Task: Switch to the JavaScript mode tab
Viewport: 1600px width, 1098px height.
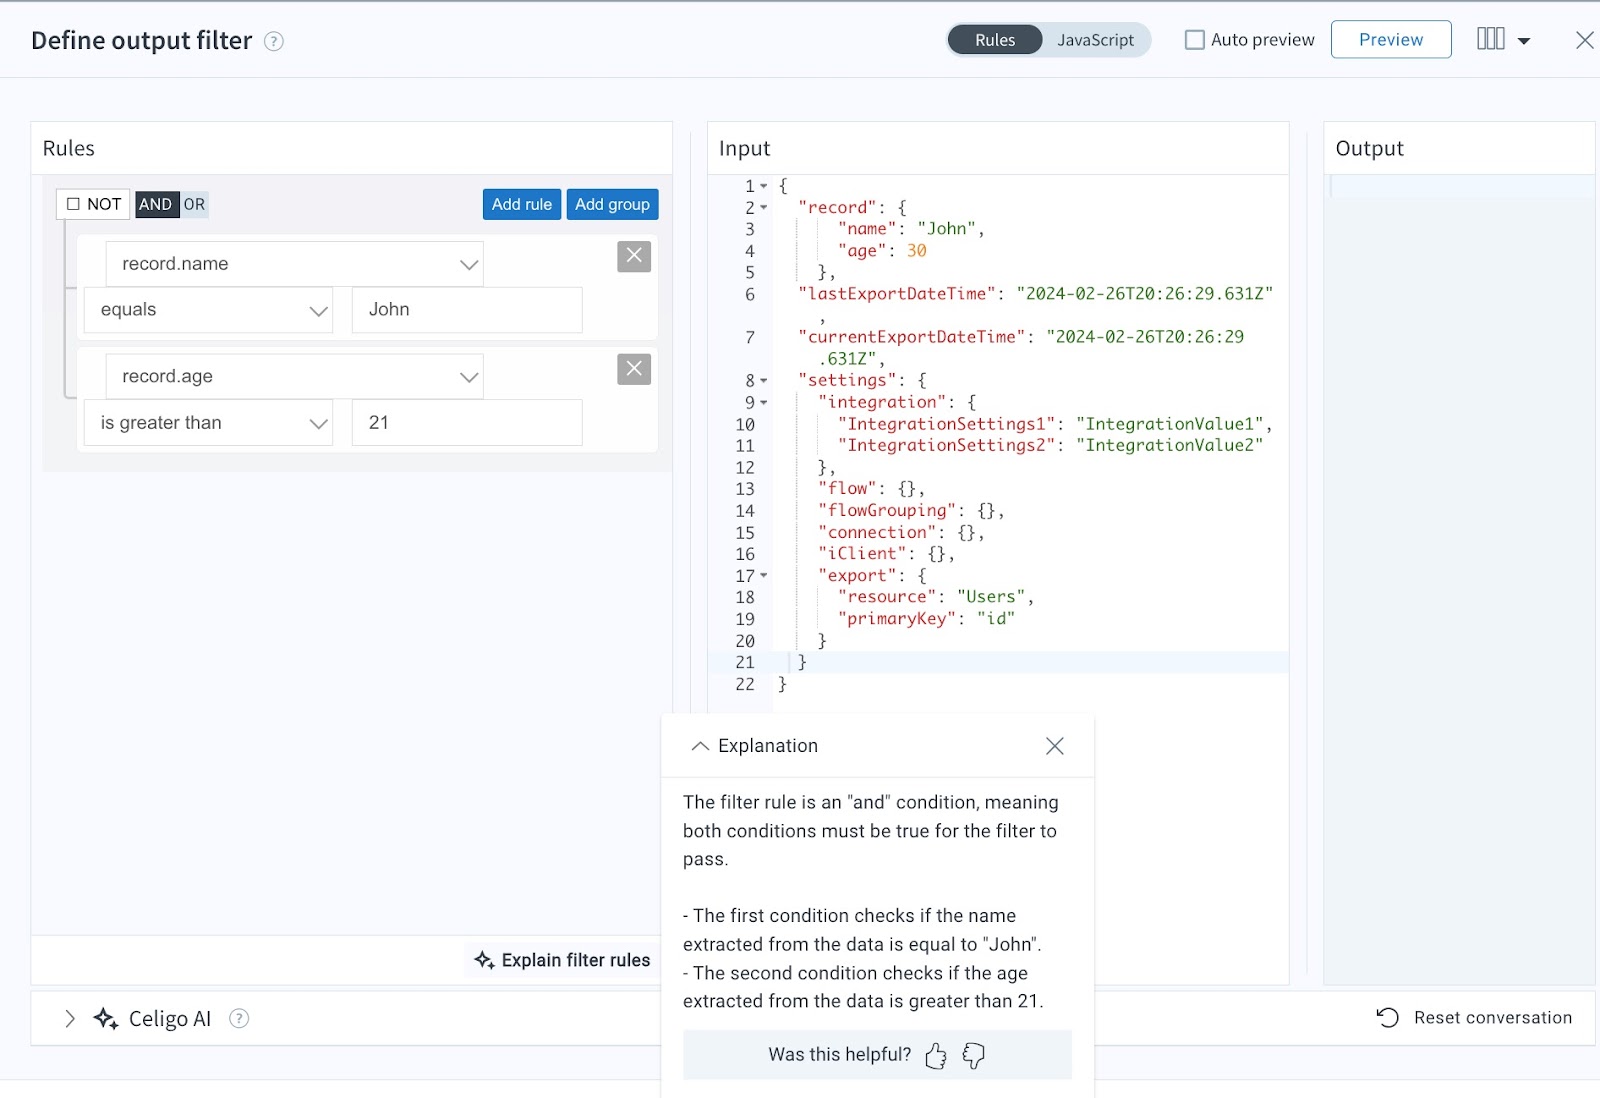Action: (x=1096, y=40)
